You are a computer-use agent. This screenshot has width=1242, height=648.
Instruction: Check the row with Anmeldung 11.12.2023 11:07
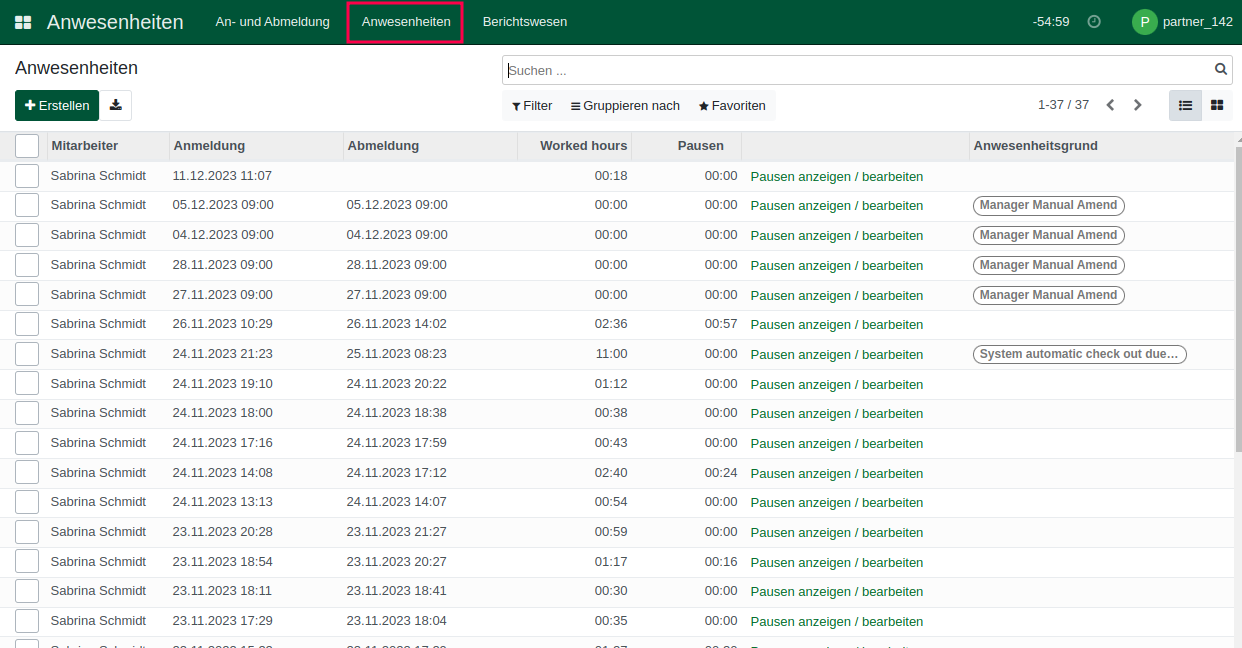[27, 176]
